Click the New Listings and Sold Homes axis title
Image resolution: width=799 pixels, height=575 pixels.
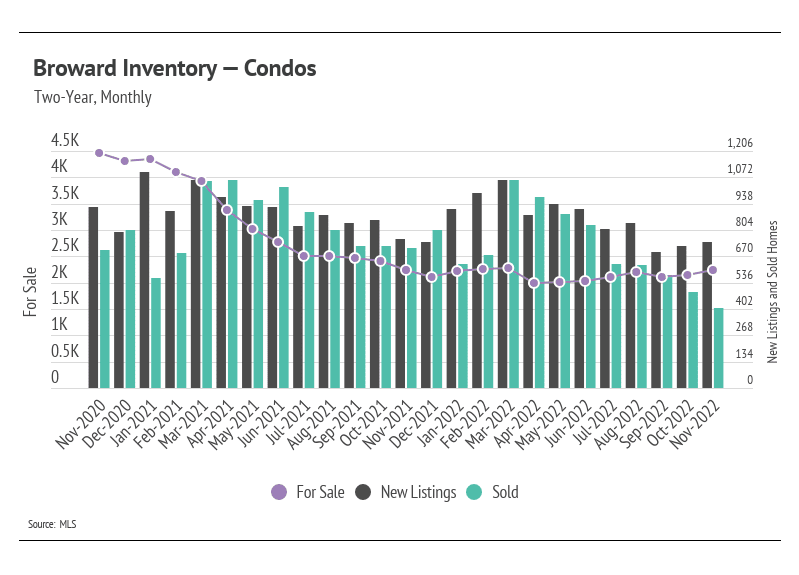773,292
